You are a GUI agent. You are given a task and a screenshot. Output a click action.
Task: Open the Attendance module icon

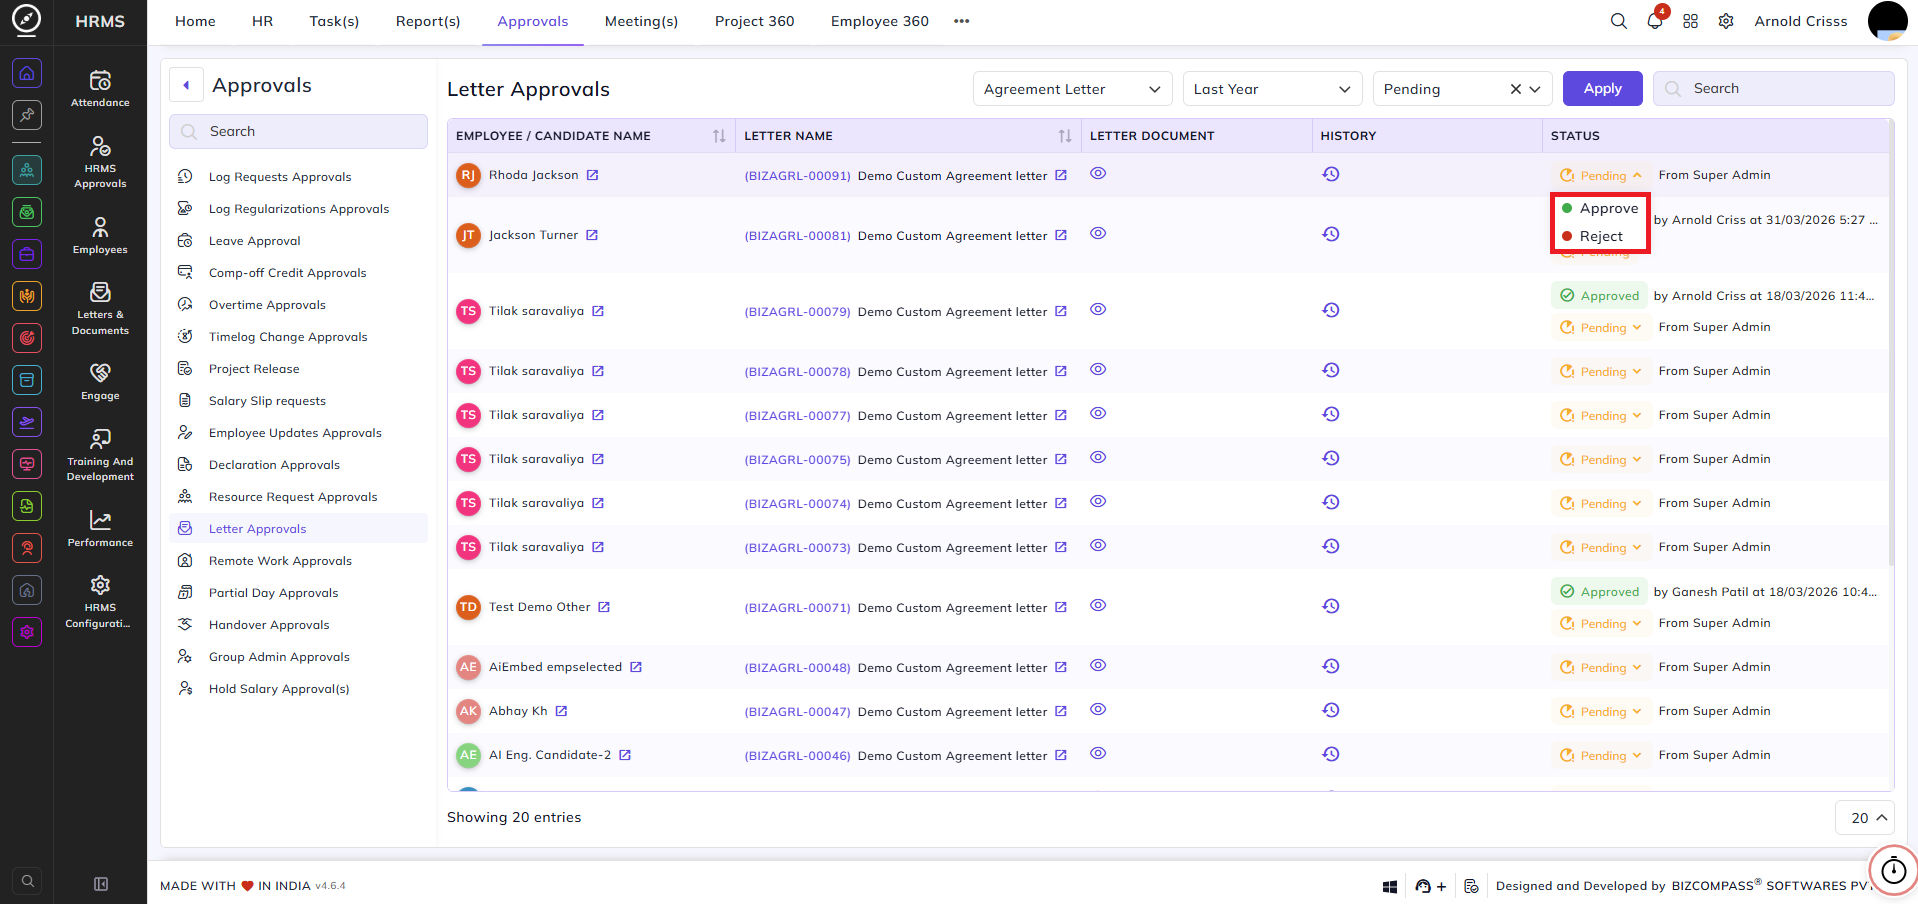pyautogui.click(x=100, y=88)
